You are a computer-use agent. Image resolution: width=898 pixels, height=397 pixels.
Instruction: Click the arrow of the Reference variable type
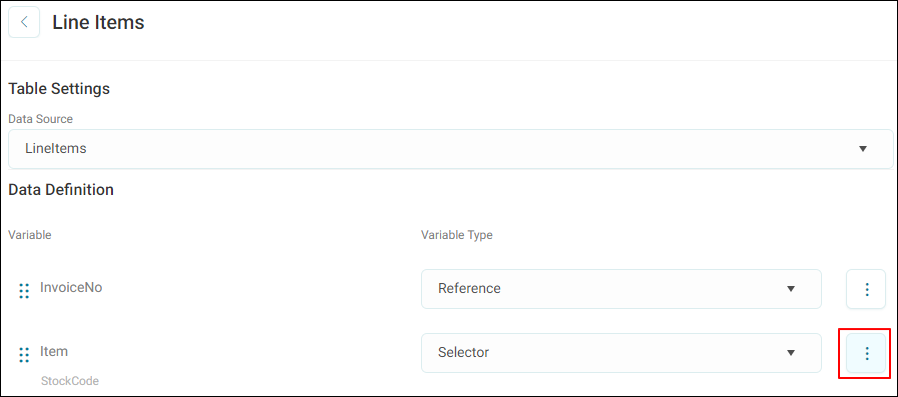tap(791, 289)
